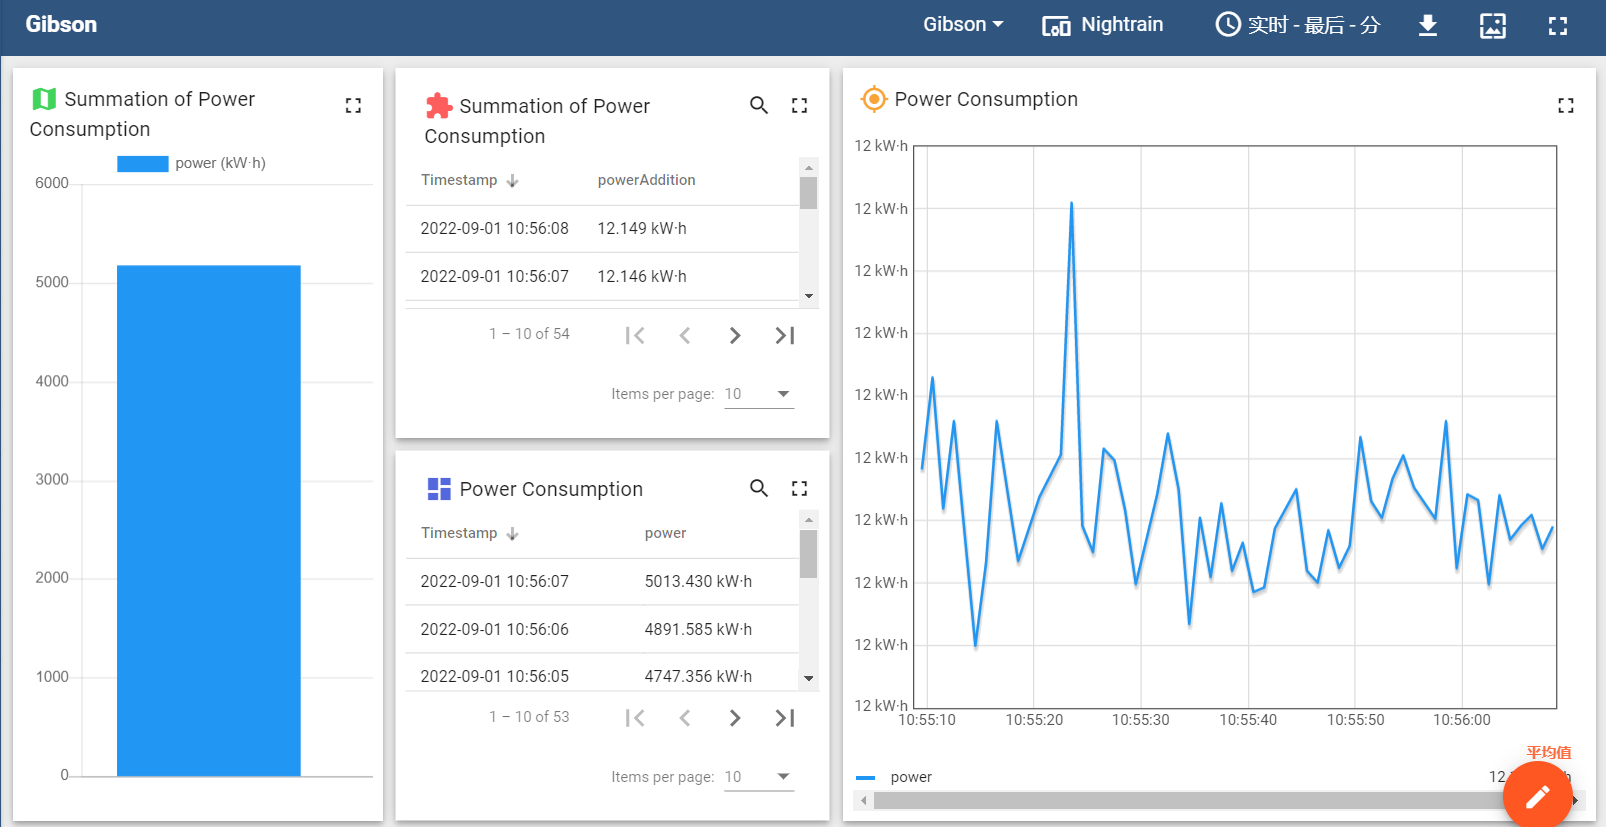Open items per page dropdown in lower table
Viewport: 1606px width, 827px height.
[x=759, y=777]
